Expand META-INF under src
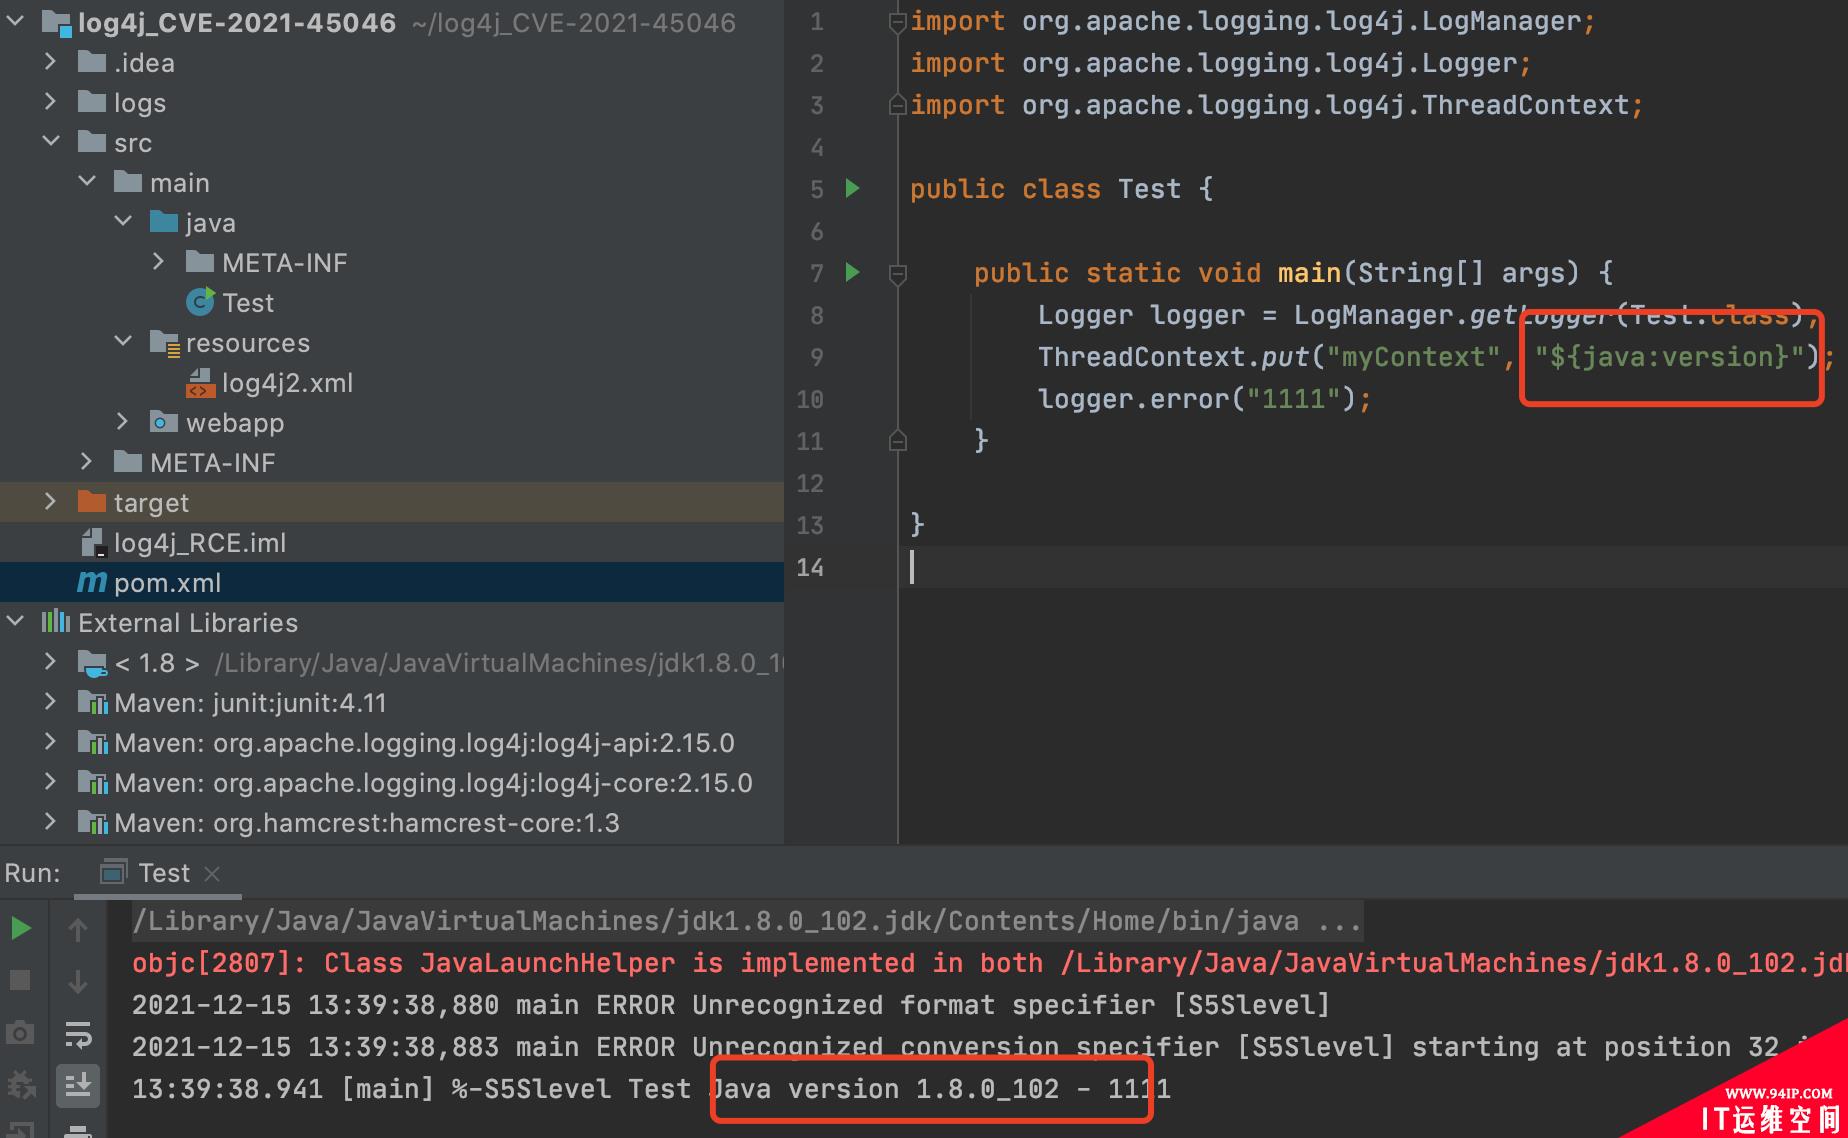The width and height of the screenshot is (1848, 1138). pyautogui.click(x=87, y=462)
